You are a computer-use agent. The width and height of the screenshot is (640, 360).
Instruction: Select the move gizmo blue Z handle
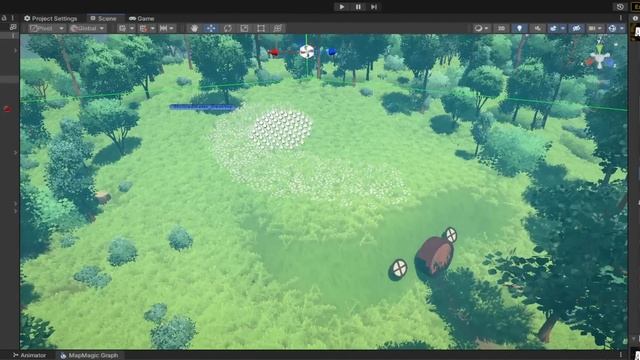(331, 52)
